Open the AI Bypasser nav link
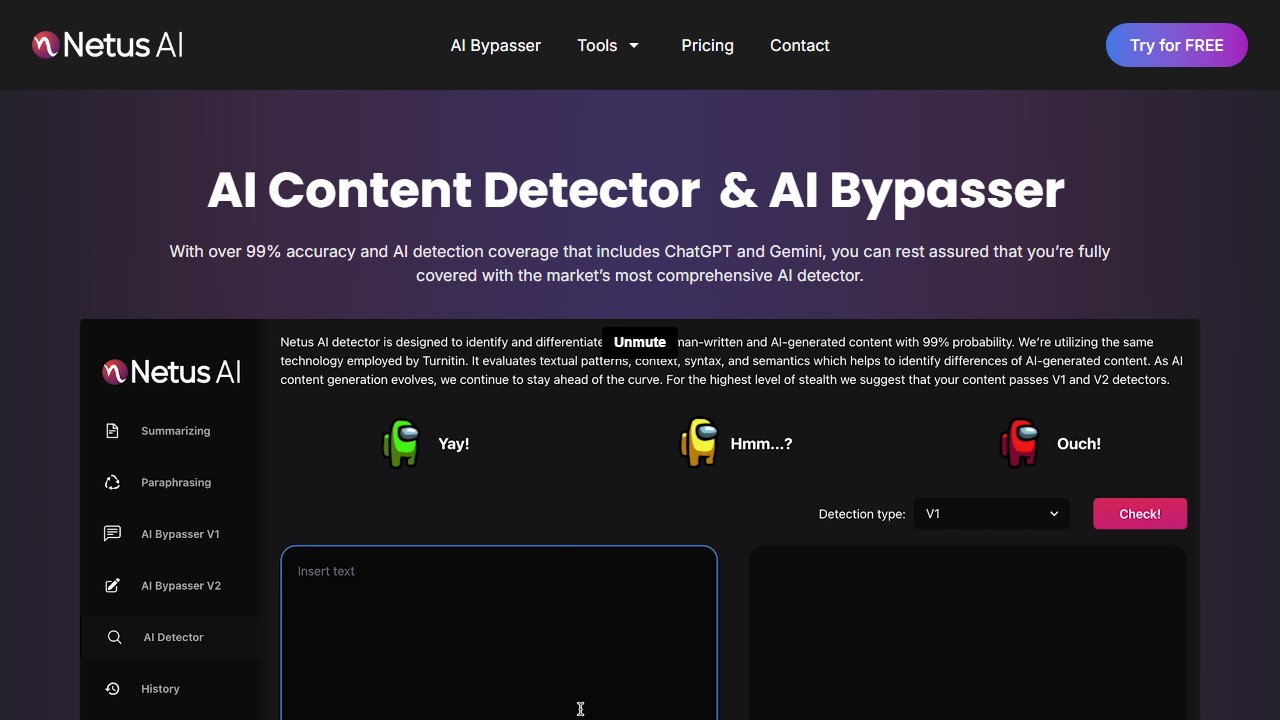Screen dimensions: 1280x720 pos(495,45)
